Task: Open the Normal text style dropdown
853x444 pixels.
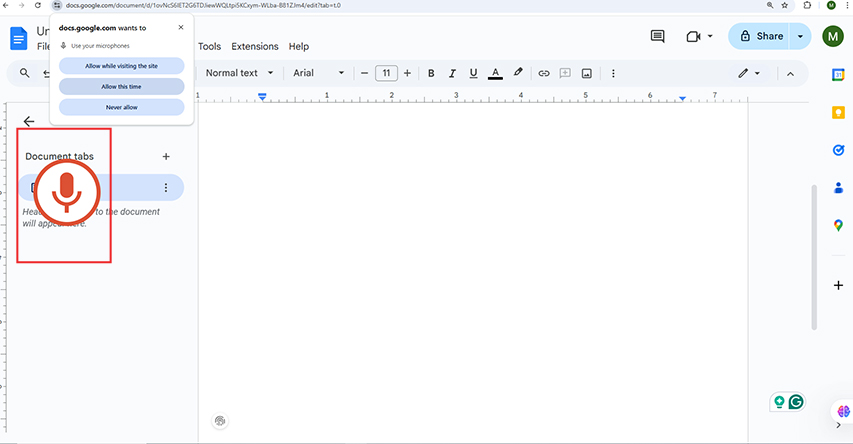Action: coord(239,73)
